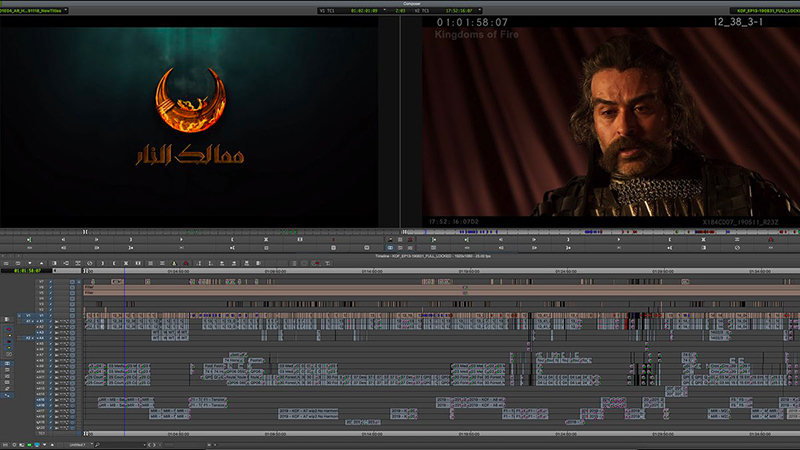This screenshot has height=450, width=800.
Task: Step back one frame in record monitor
Action: [x=501, y=239]
